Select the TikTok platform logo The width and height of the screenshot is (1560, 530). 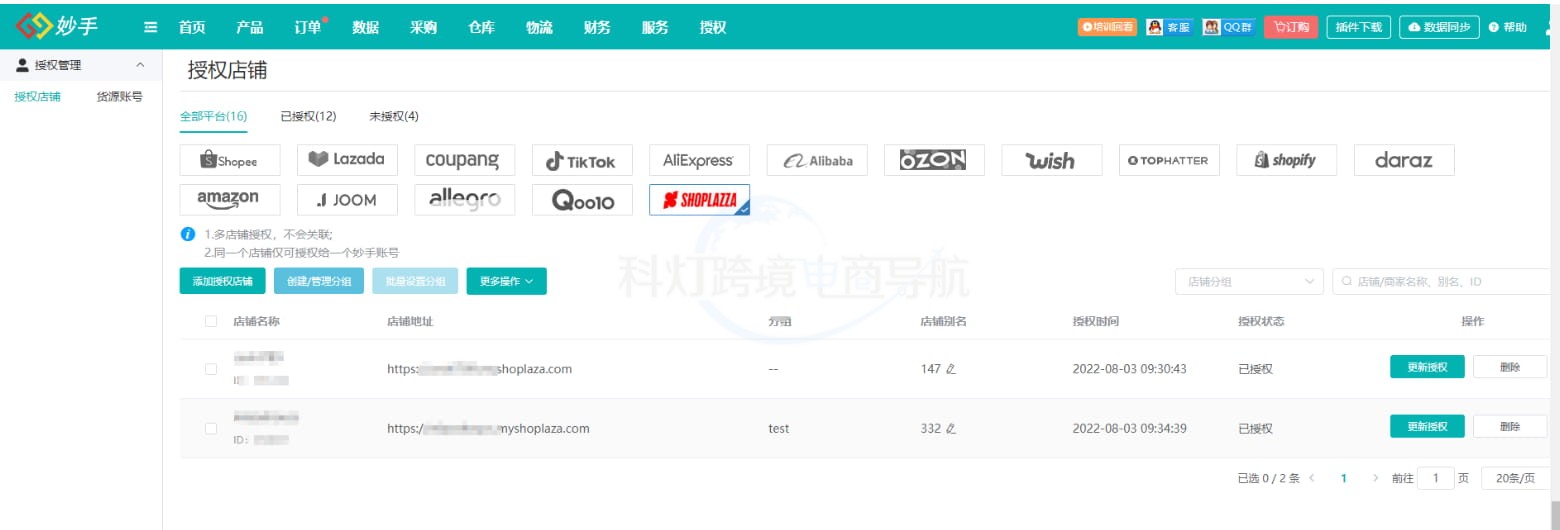tap(582, 160)
